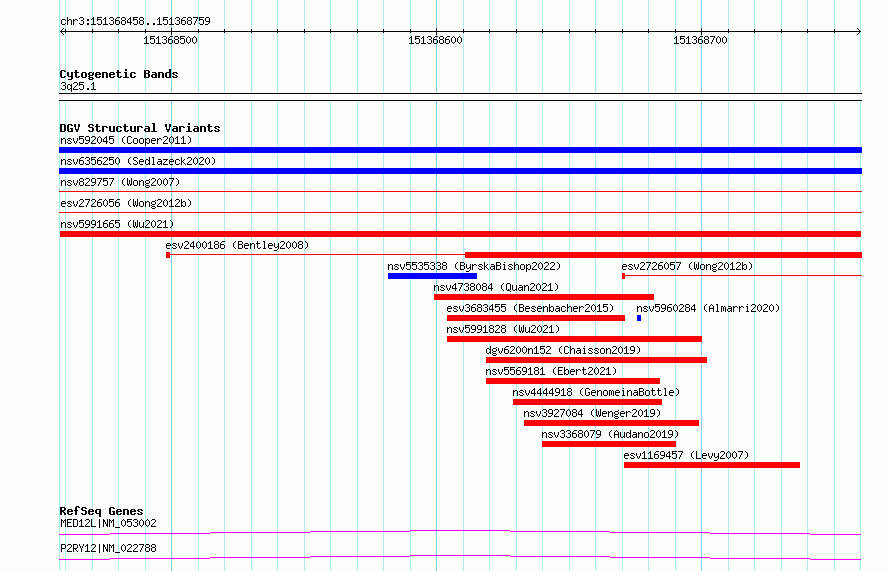Viewport: 890px width, 571px height.
Task: Select the dgv6200n152 (Chaisson2019) label
Action: [x=563, y=350]
